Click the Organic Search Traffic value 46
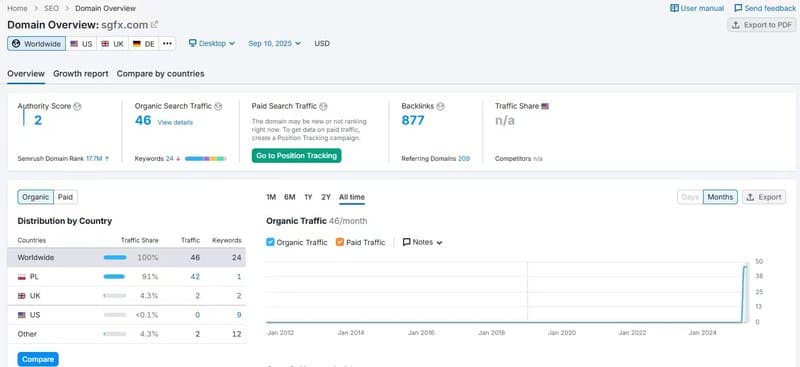Screen dimensions: 800x367 [x=143, y=120]
